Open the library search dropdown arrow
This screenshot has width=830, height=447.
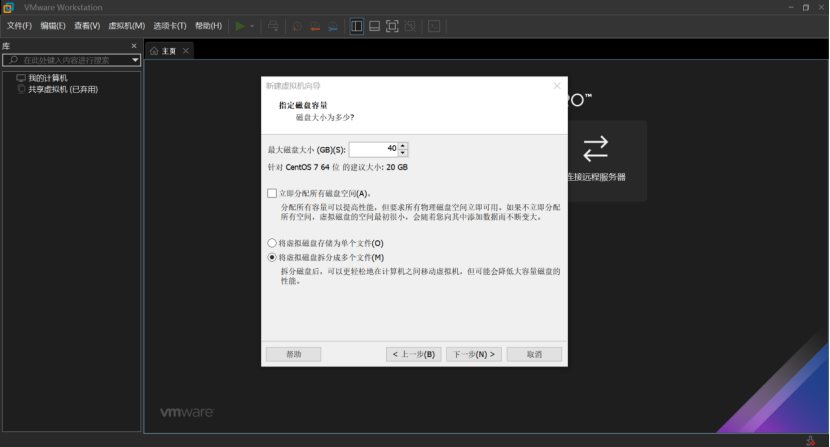point(136,60)
